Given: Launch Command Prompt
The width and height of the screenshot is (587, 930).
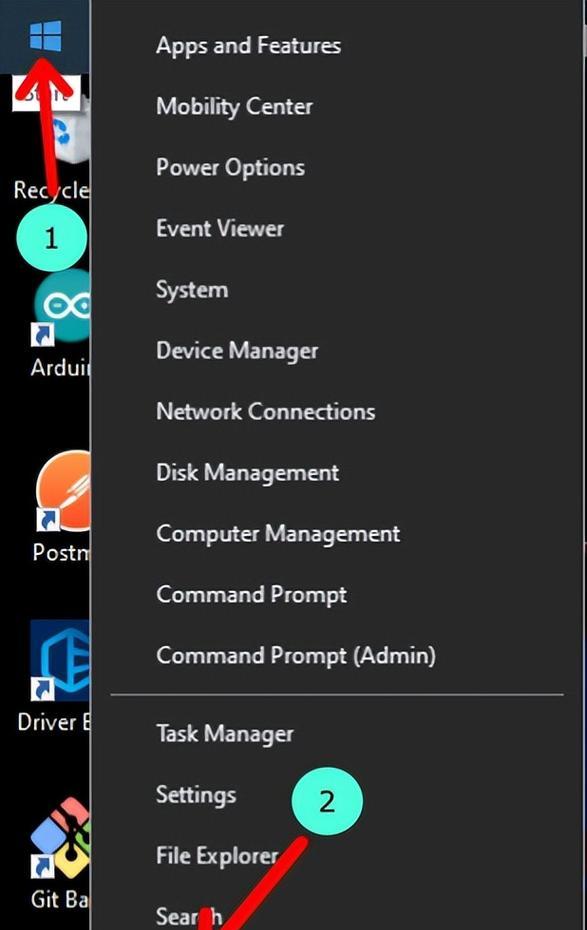Looking at the screenshot, I should coord(251,595).
